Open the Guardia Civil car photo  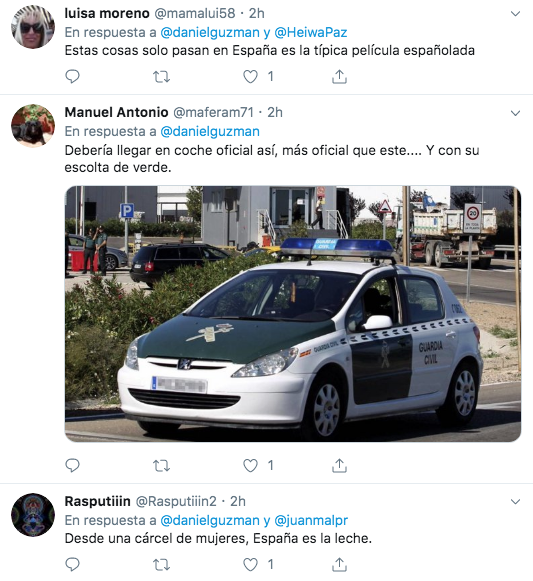click(293, 313)
